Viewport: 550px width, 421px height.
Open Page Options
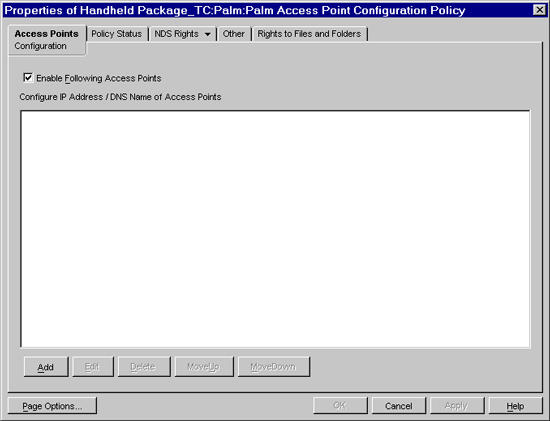click(52, 406)
